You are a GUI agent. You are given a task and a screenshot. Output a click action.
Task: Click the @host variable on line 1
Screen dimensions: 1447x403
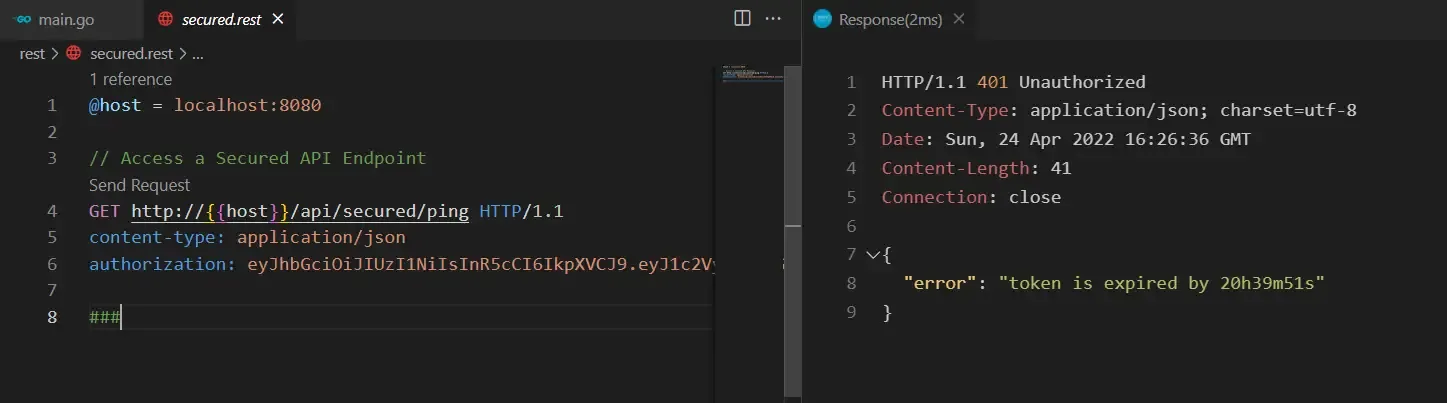click(115, 105)
